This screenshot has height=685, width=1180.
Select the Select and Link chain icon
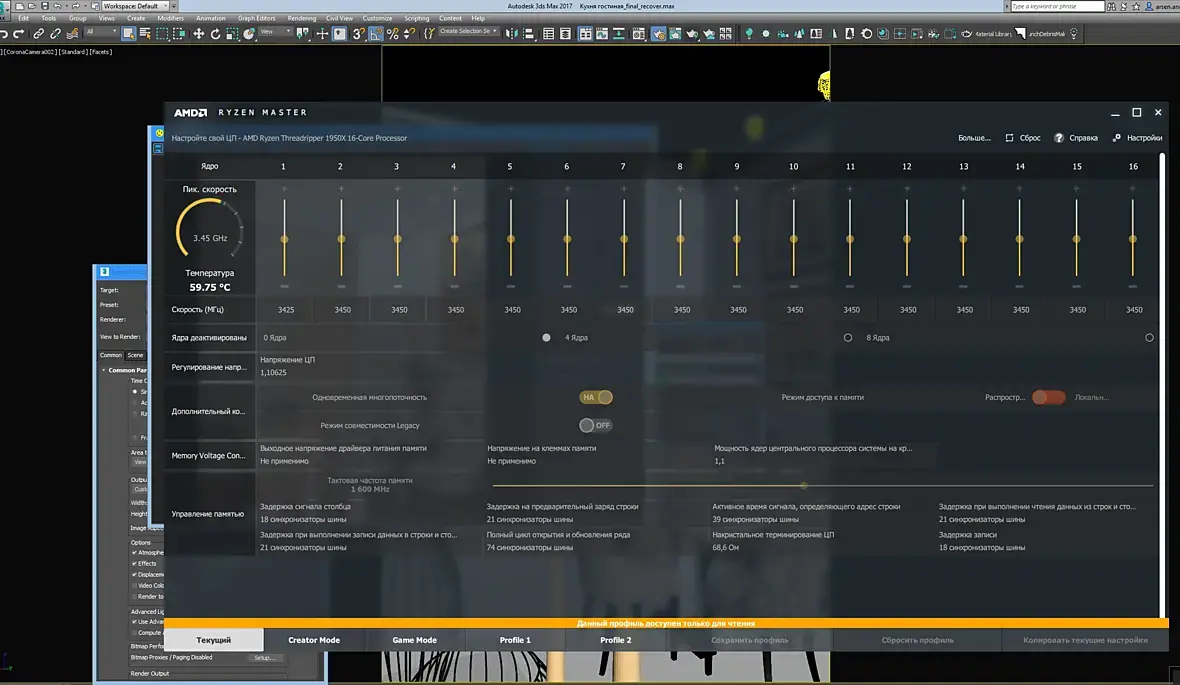pos(38,34)
